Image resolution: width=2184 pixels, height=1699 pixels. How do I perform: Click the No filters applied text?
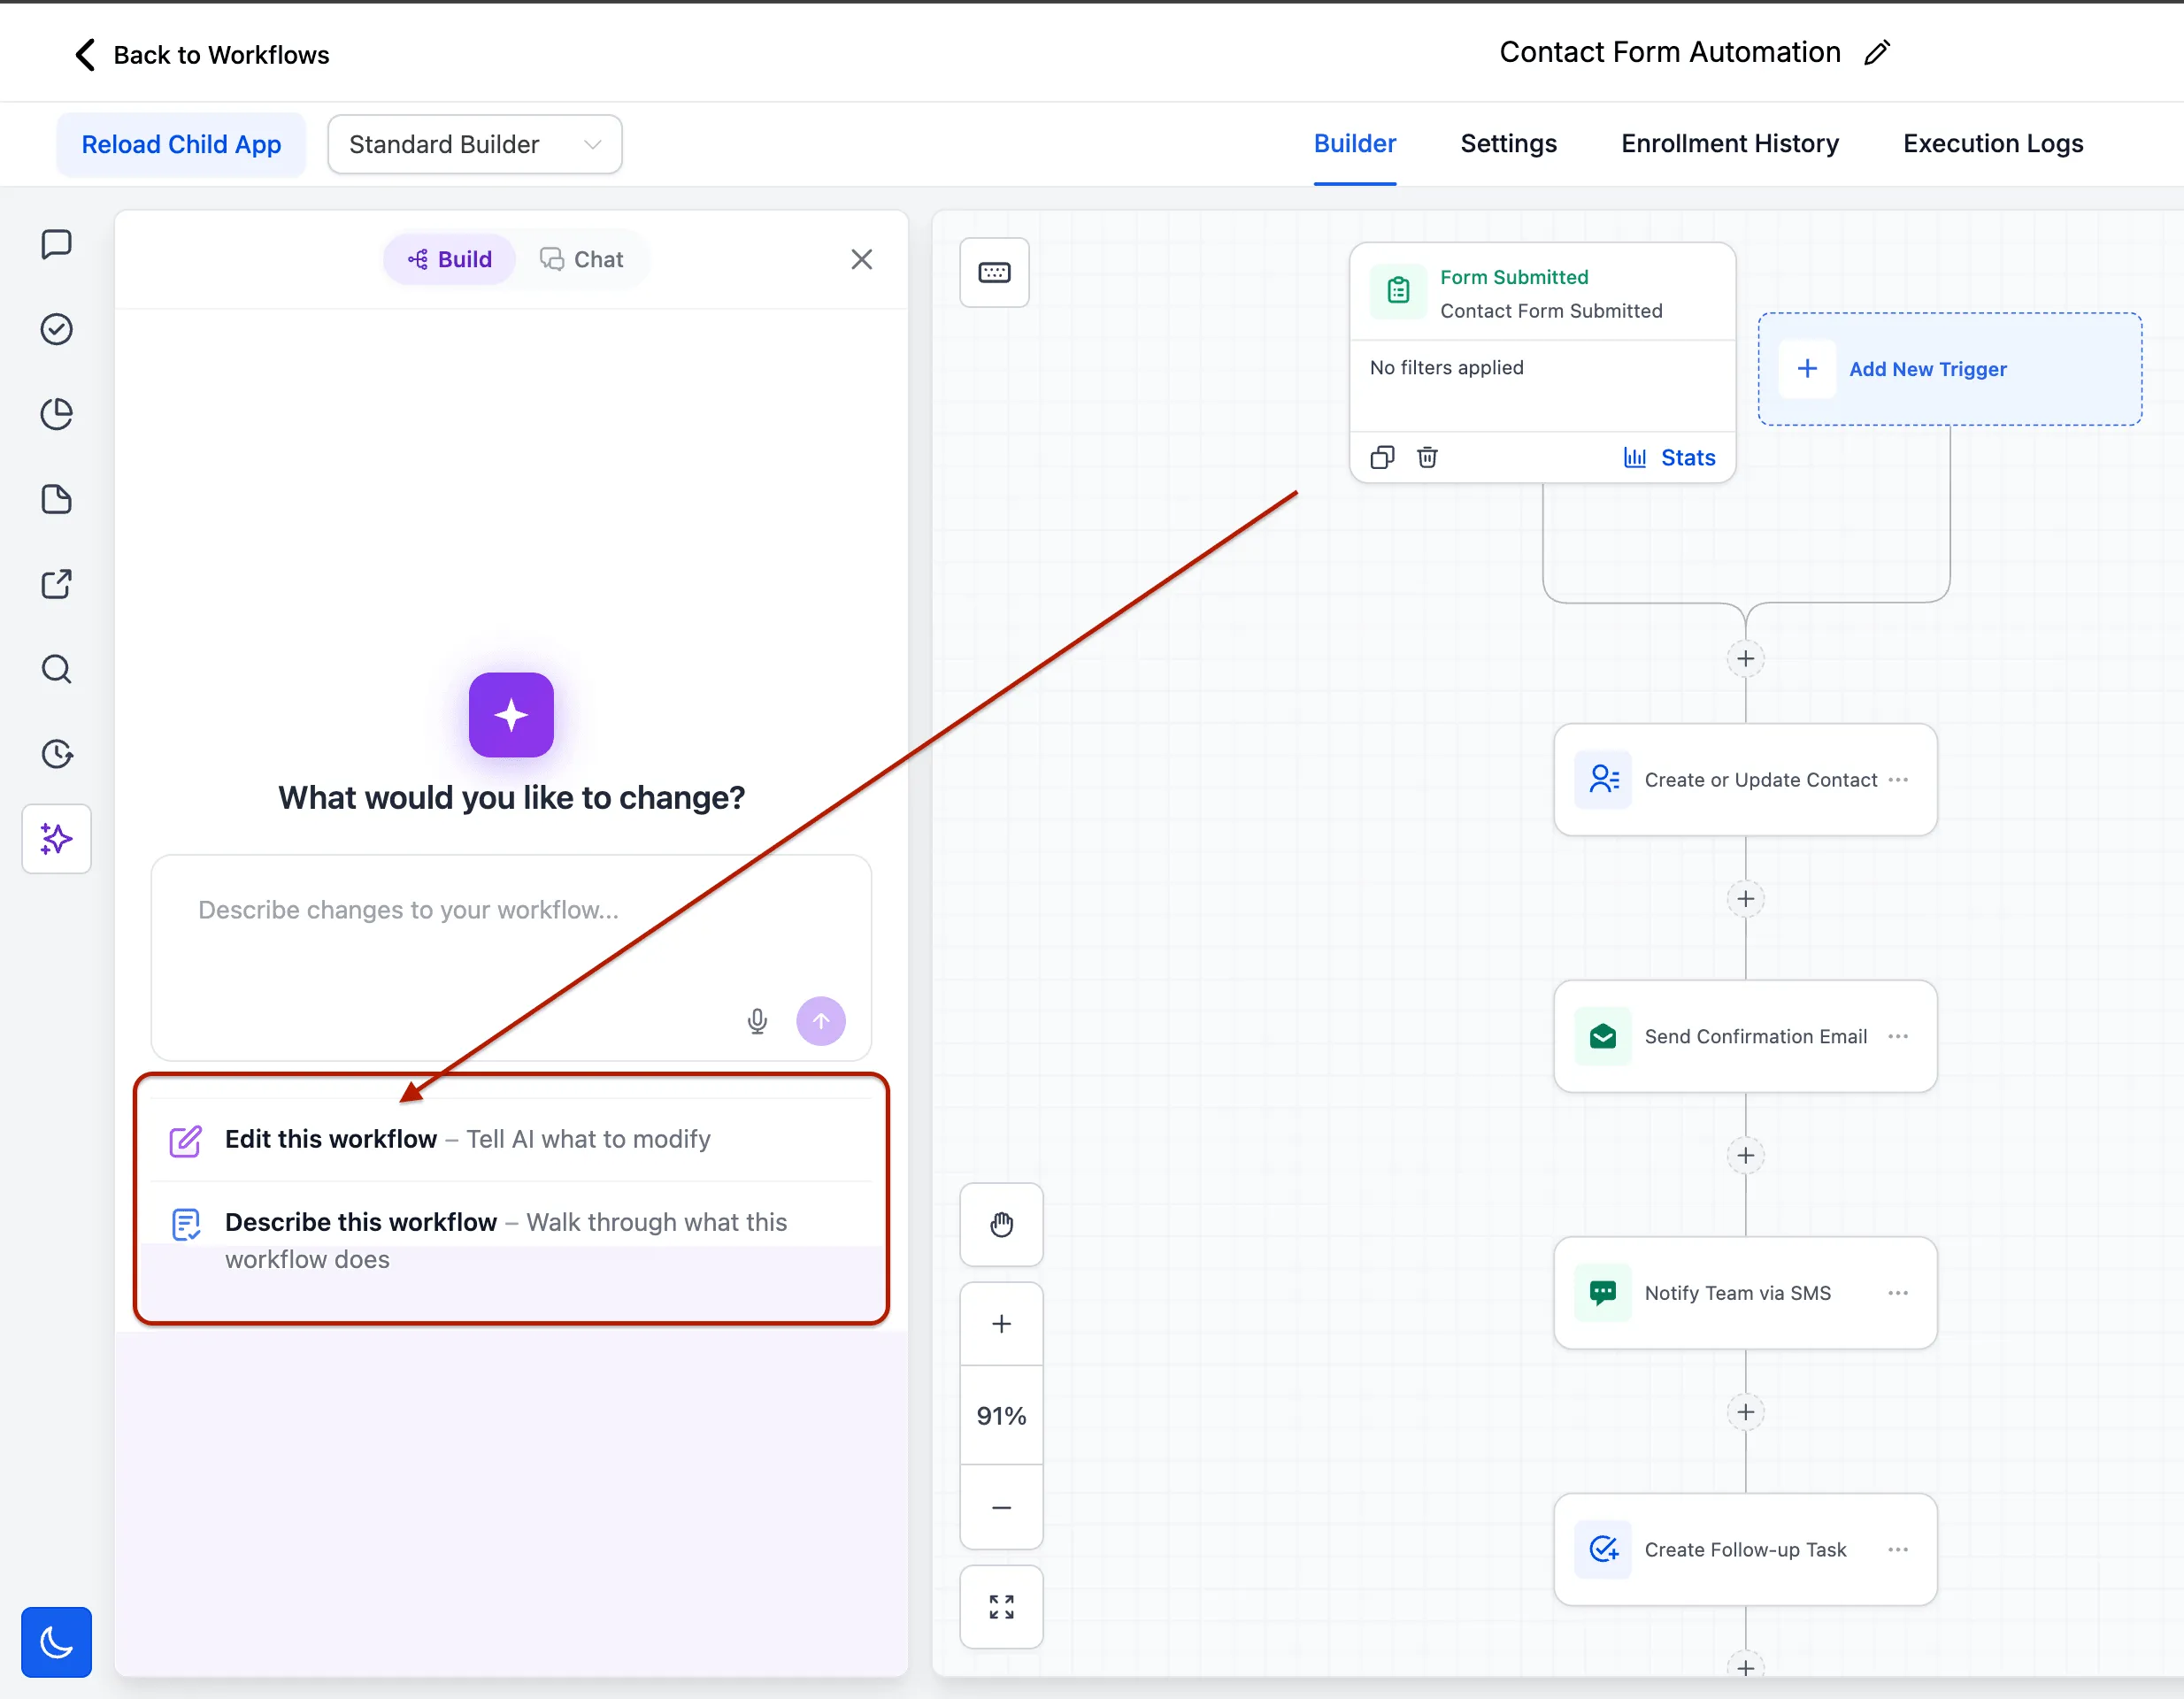1446,368
